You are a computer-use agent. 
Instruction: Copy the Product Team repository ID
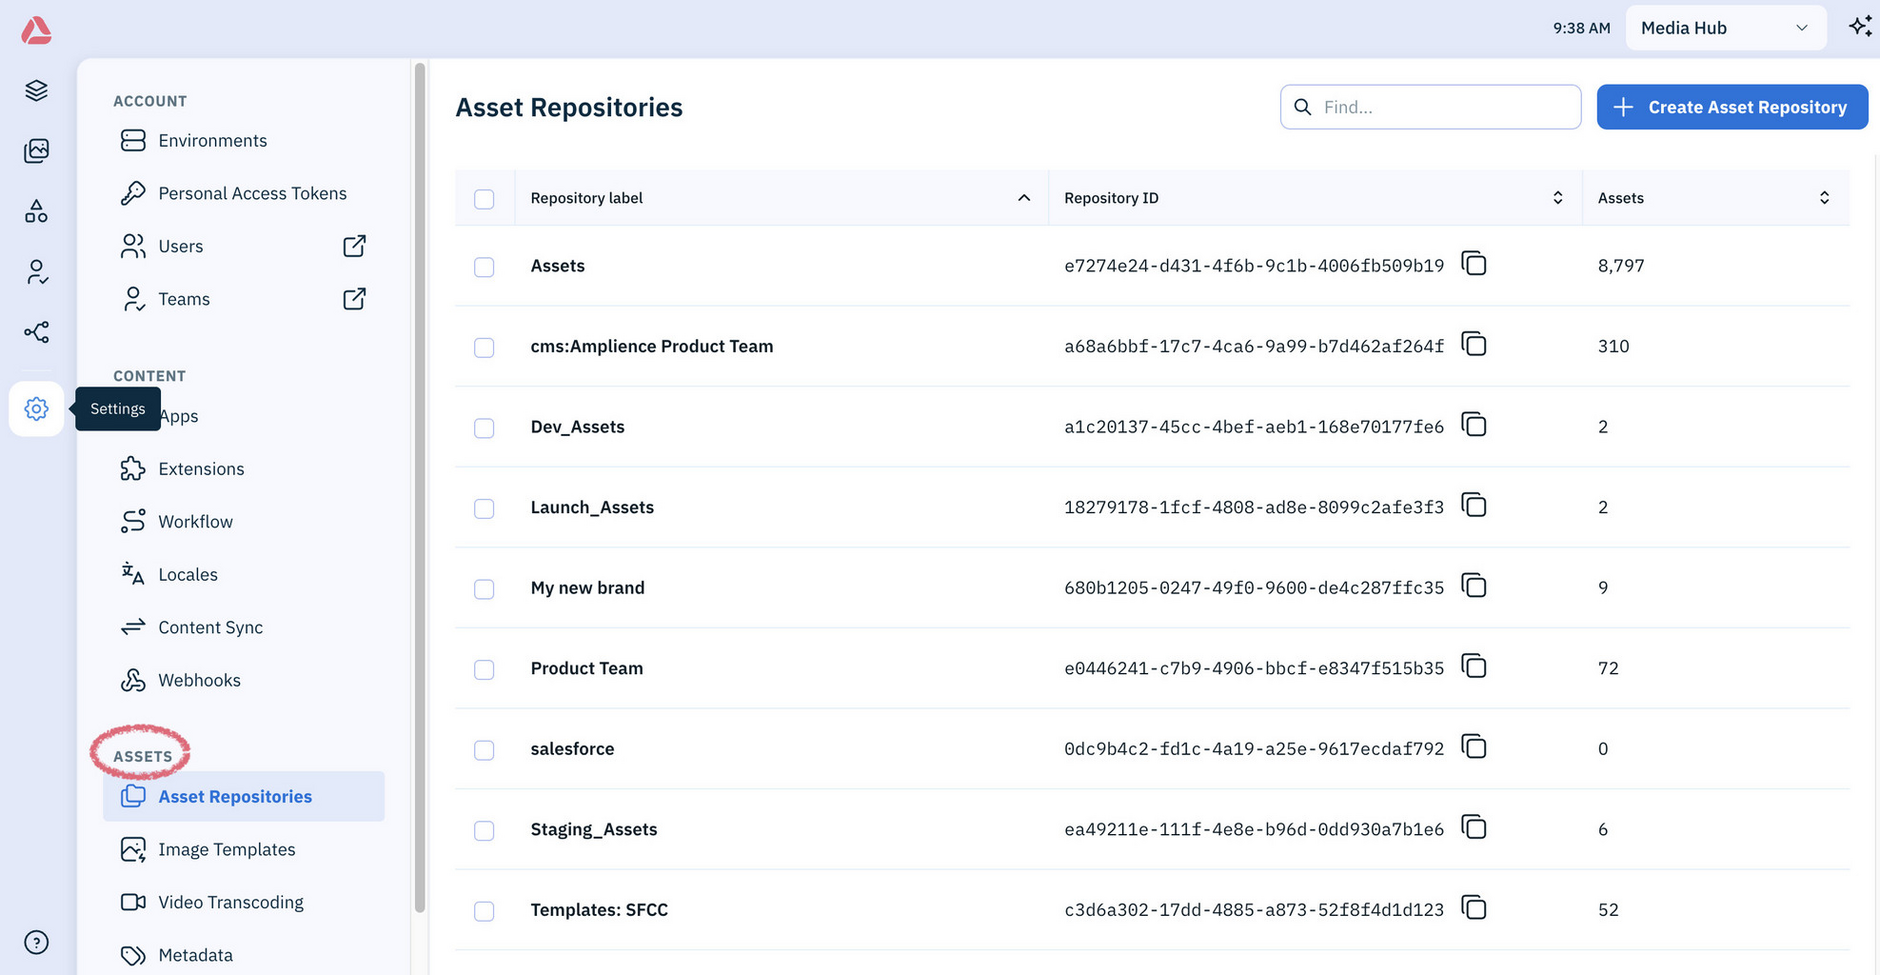(x=1474, y=667)
